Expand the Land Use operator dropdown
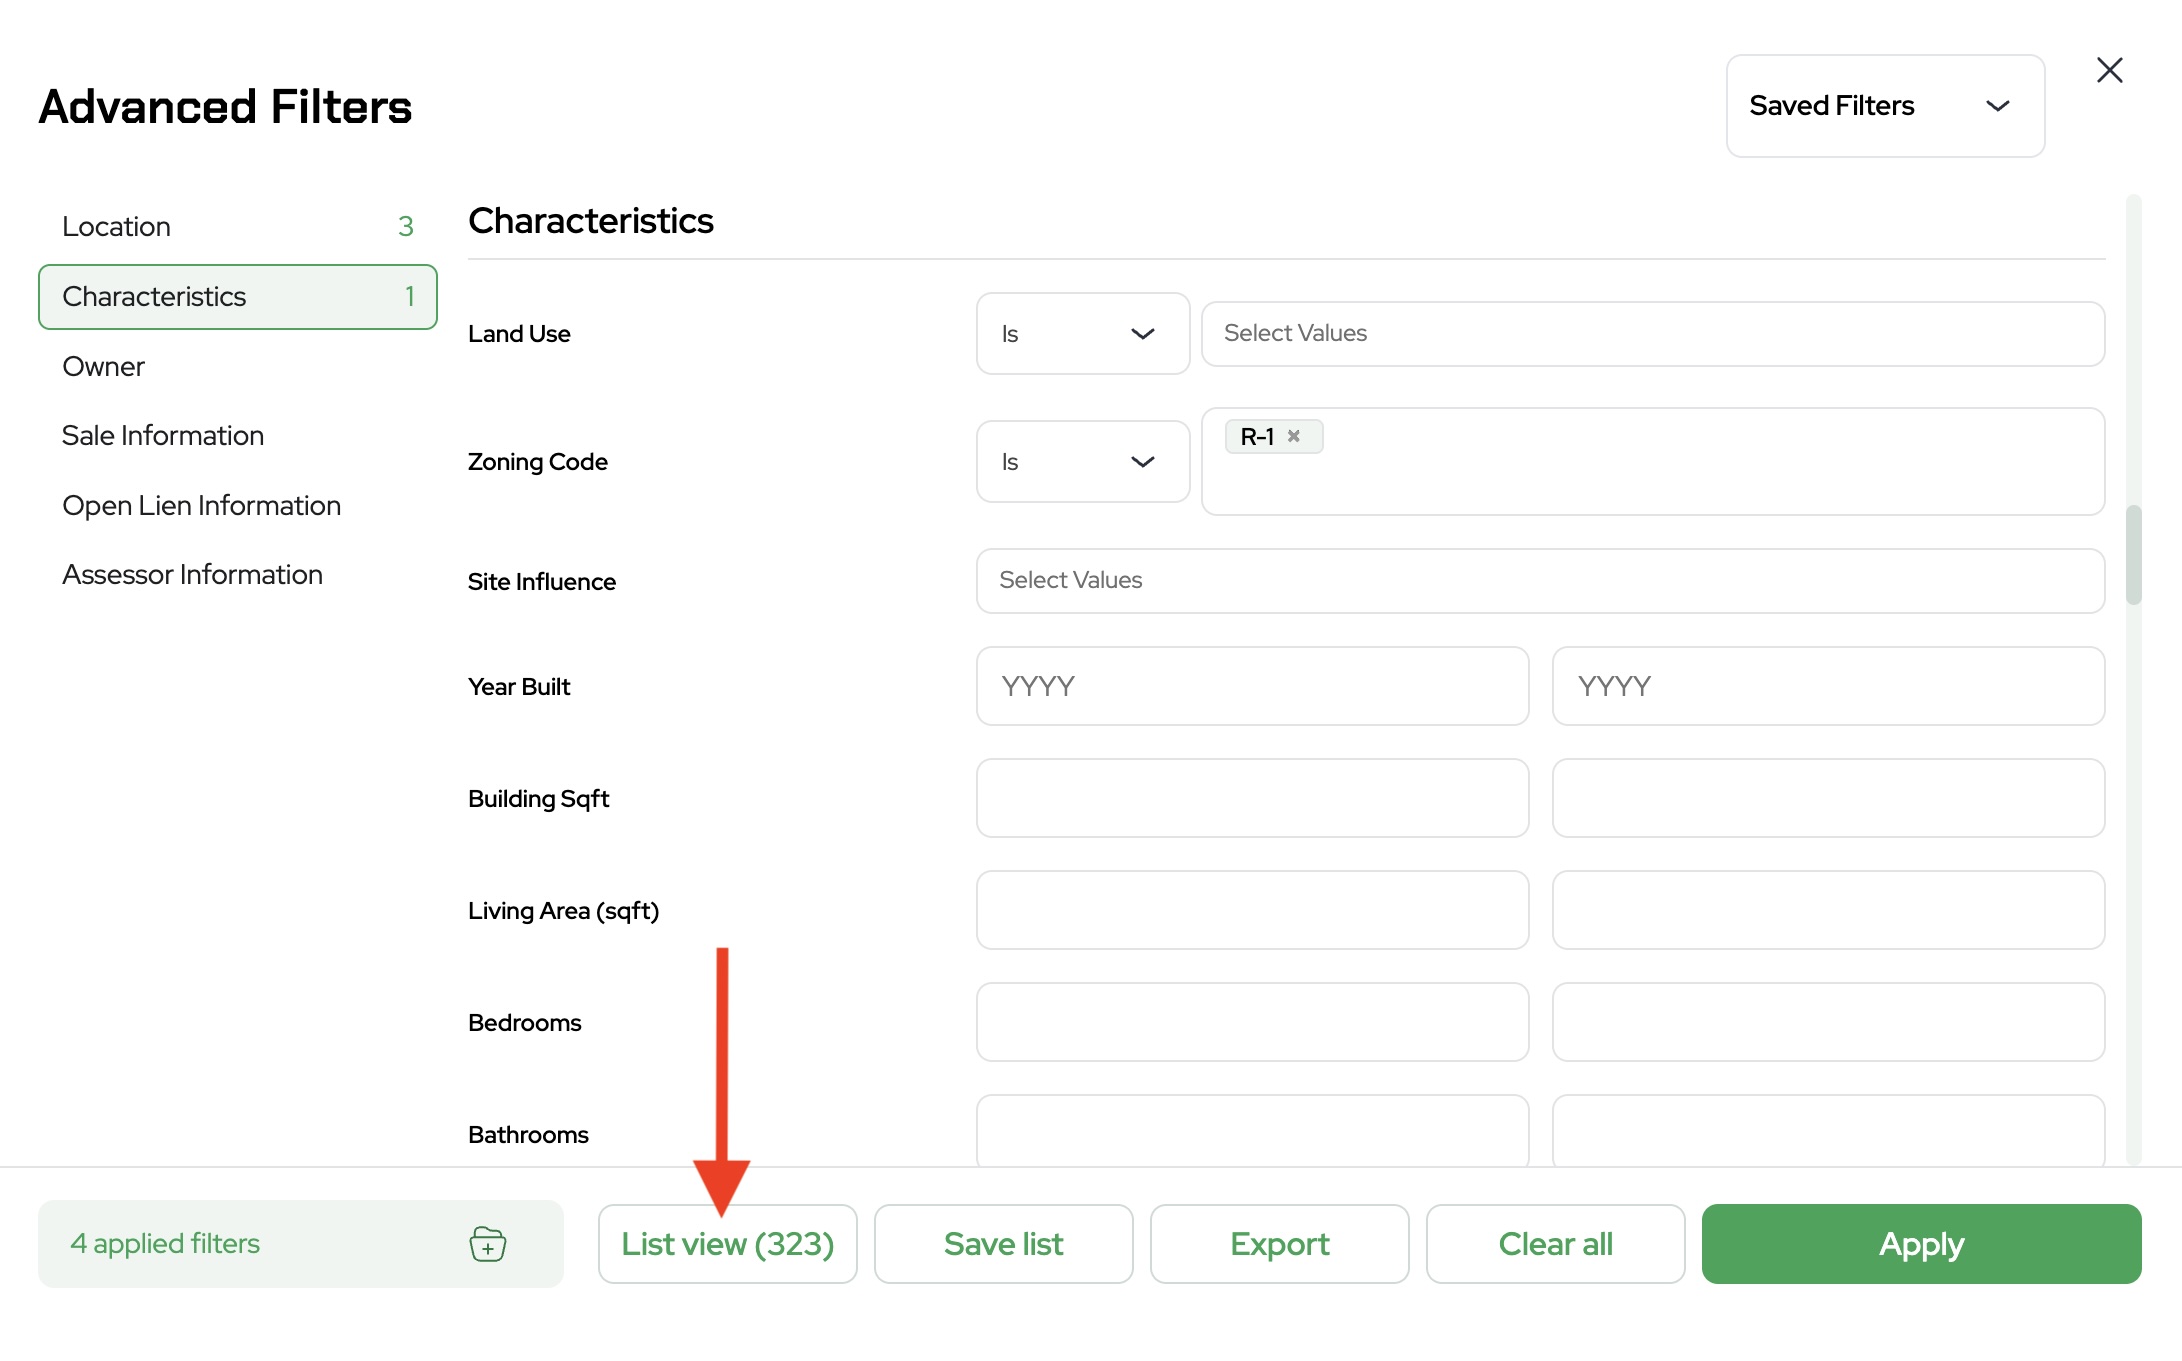Screen dimensions: 2182x1361 1082,334
